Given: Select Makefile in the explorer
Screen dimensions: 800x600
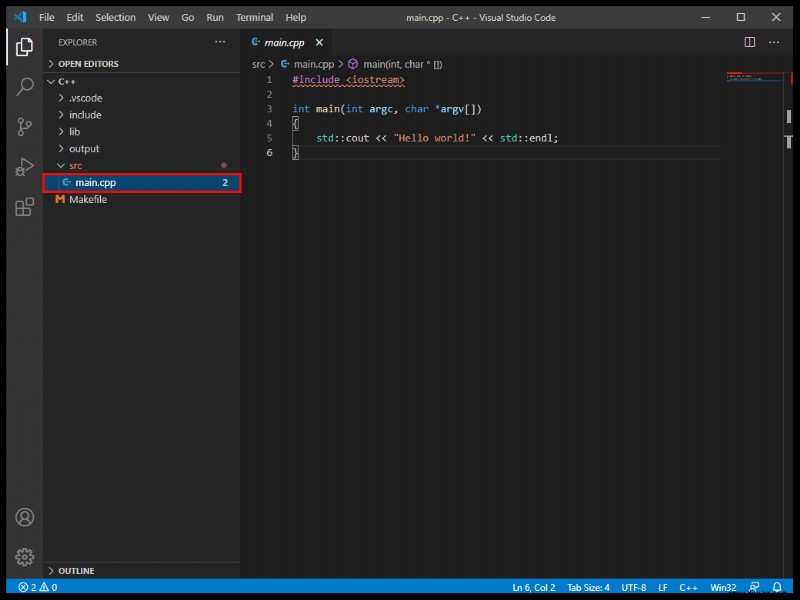Looking at the screenshot, I should 142,199.
